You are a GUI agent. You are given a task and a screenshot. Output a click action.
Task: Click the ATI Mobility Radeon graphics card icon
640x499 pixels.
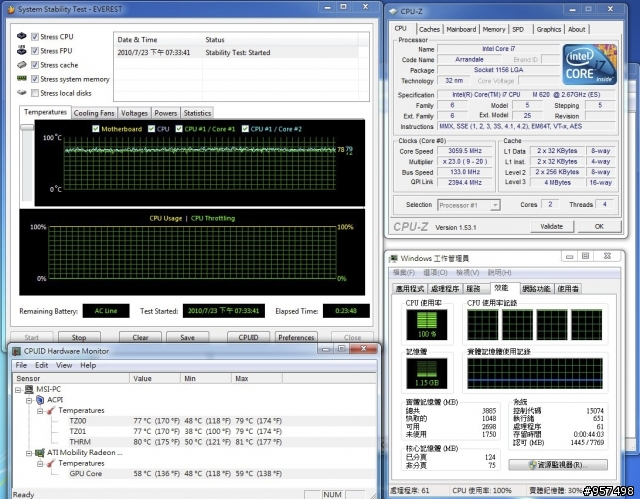tap(40, 452)
